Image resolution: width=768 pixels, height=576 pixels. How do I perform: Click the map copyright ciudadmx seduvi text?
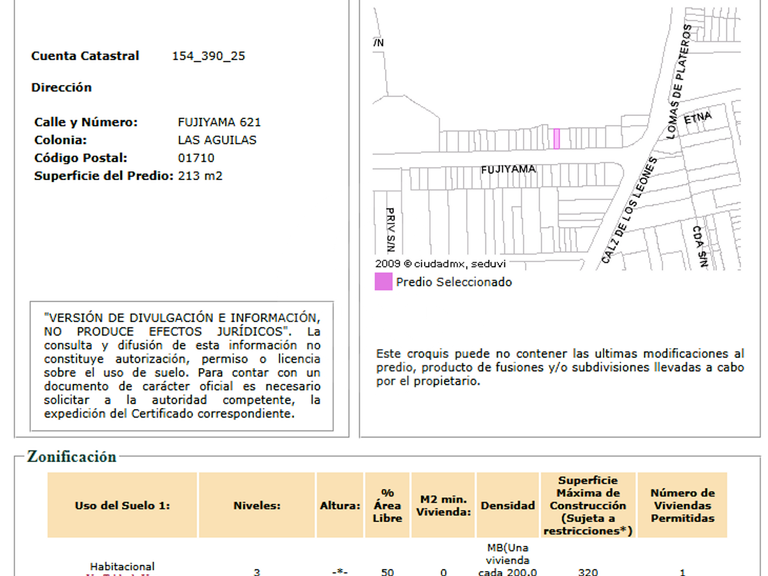(x=440, y=264)
